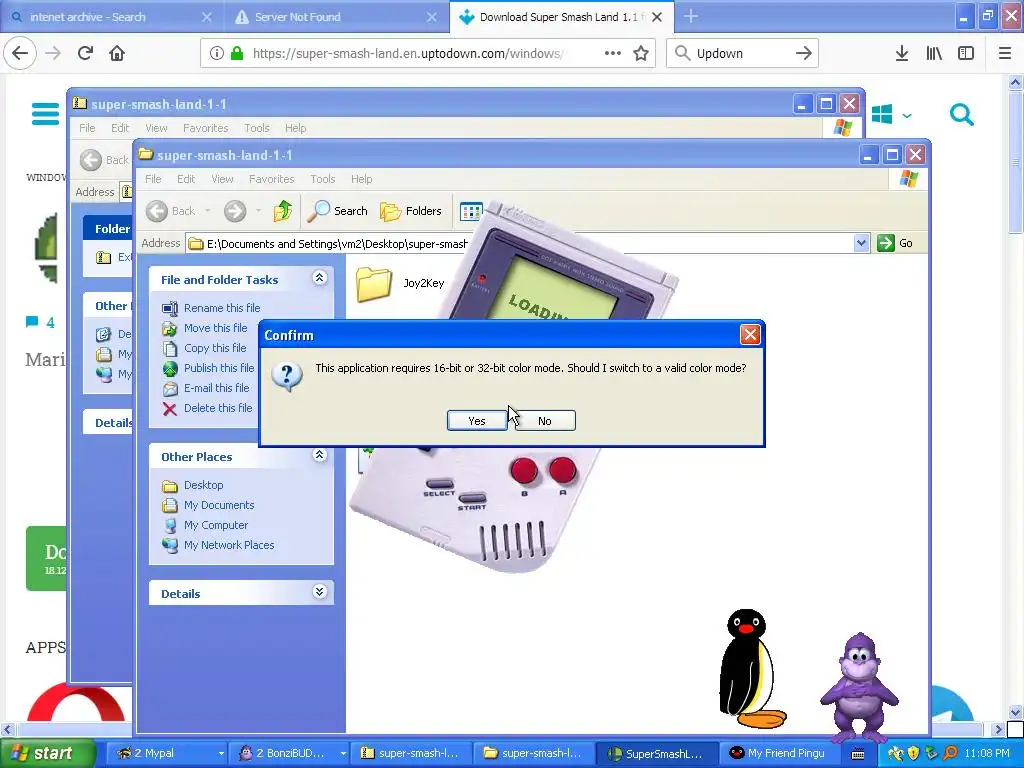
Task: Click Search in Explorer toolbar
Action: [x=337, y=210]
